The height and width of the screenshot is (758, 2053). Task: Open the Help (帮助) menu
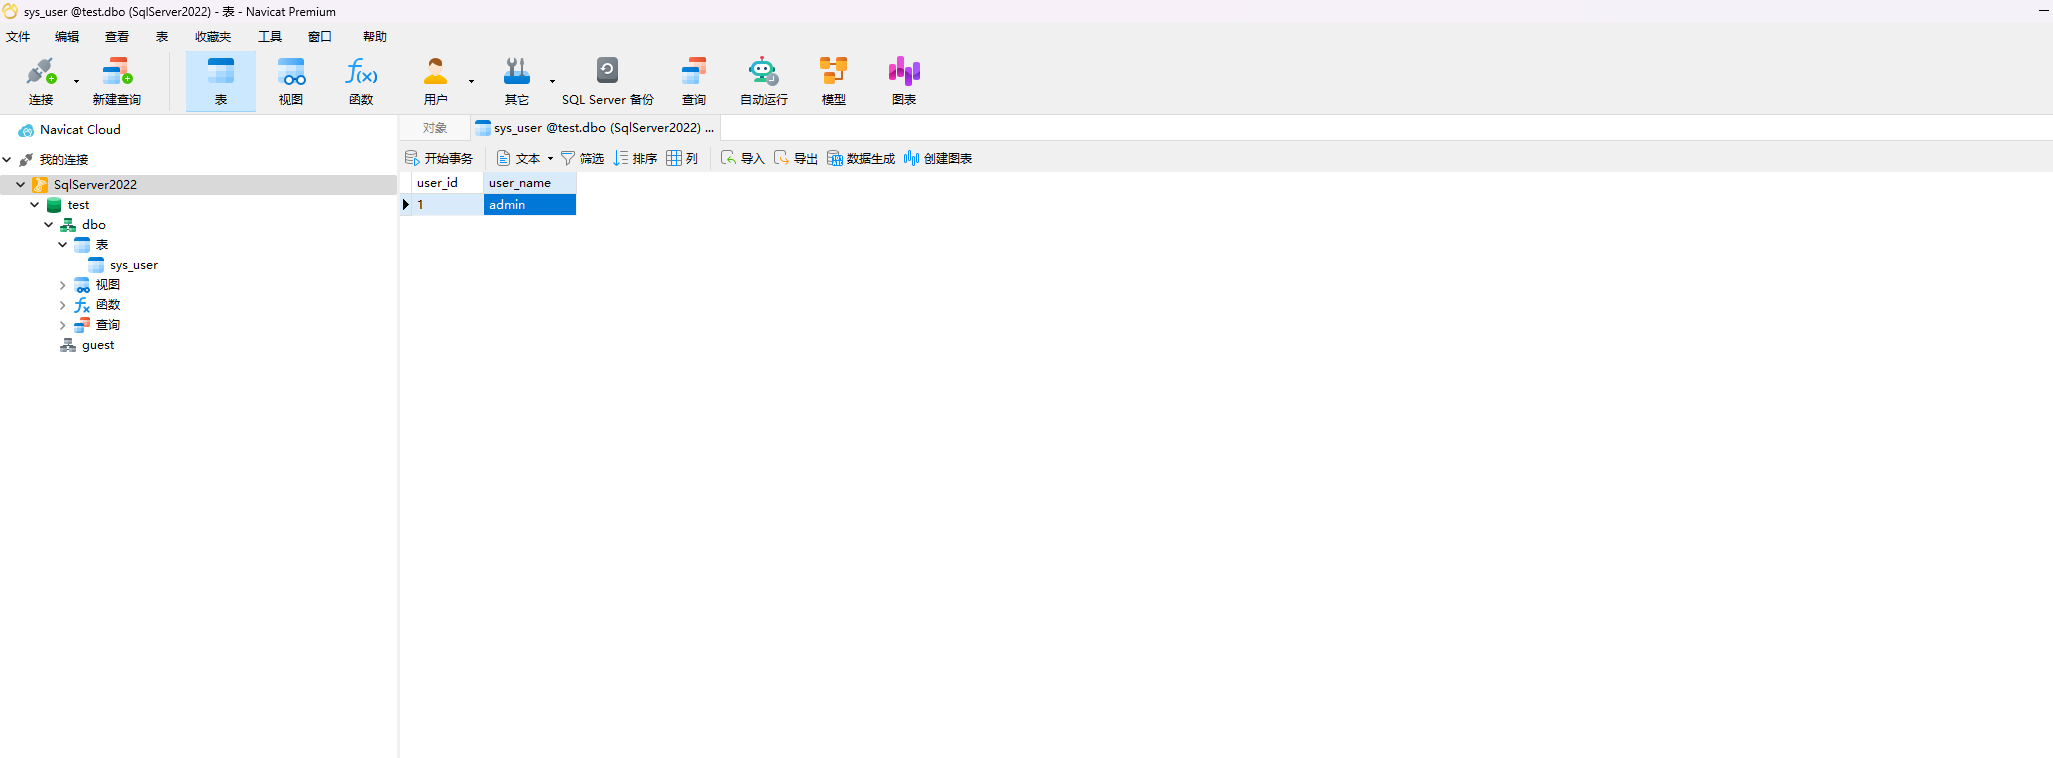[375, 37]
